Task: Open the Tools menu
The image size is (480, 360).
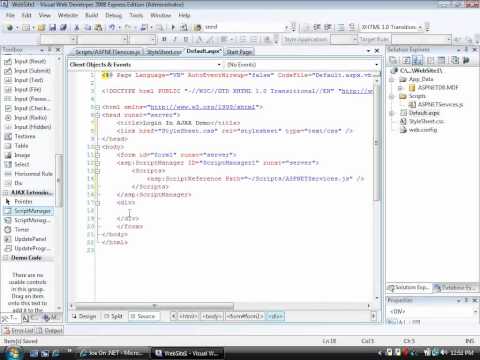Action: (x=136, y=15)
